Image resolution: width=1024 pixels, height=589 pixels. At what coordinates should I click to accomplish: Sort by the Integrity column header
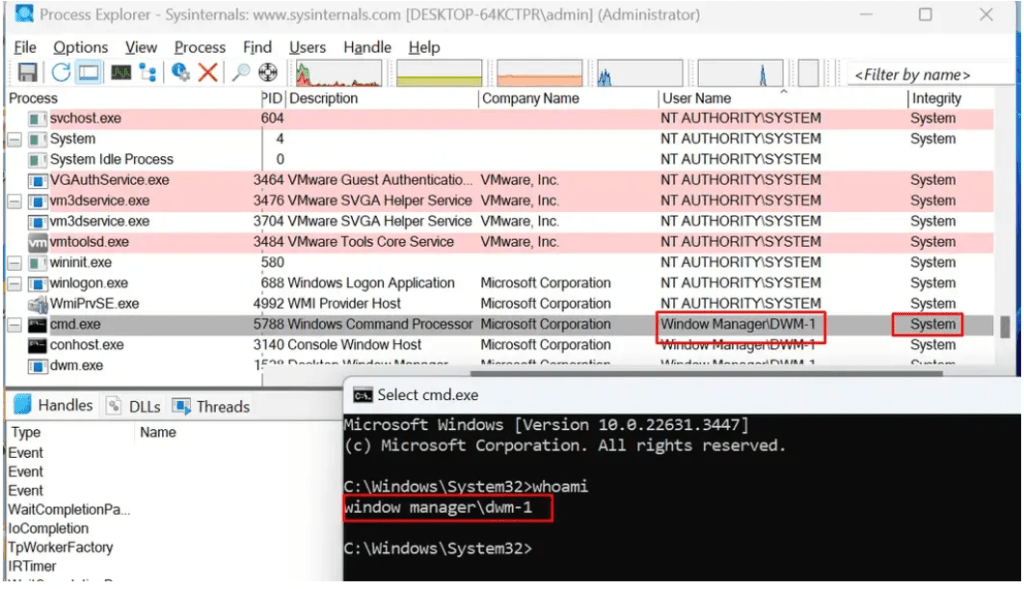(936, 98)
